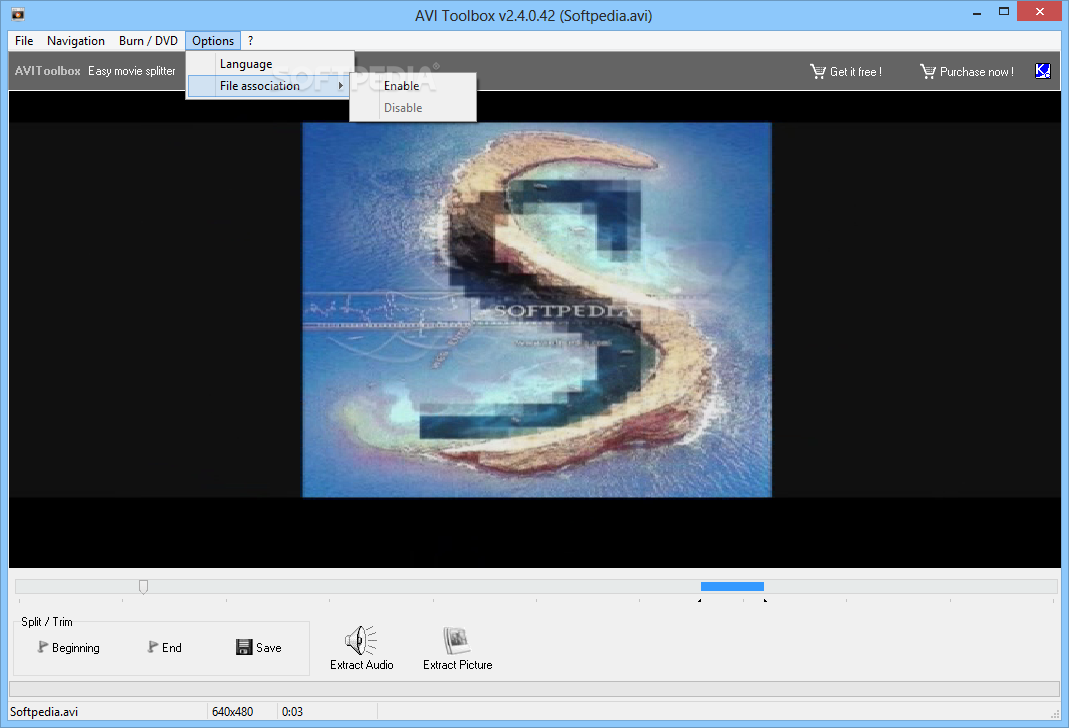Click the Extract Audio speaker icon
Screen dimensions: 1069x728
[x=361, y=640]
